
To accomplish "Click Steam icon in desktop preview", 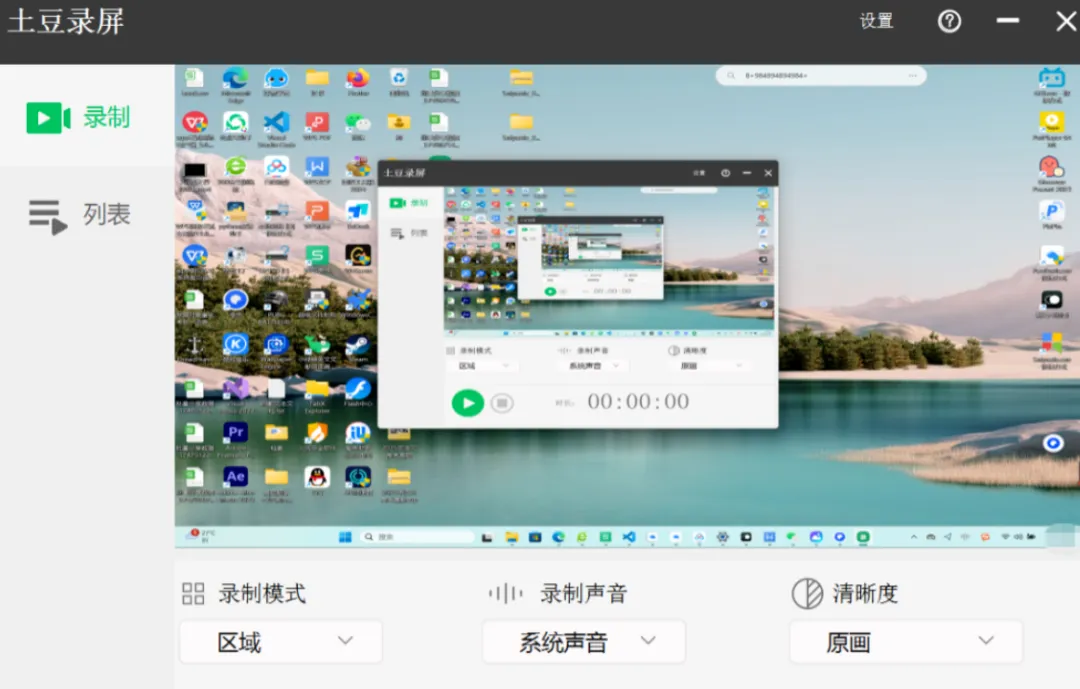I will (358, 344).
